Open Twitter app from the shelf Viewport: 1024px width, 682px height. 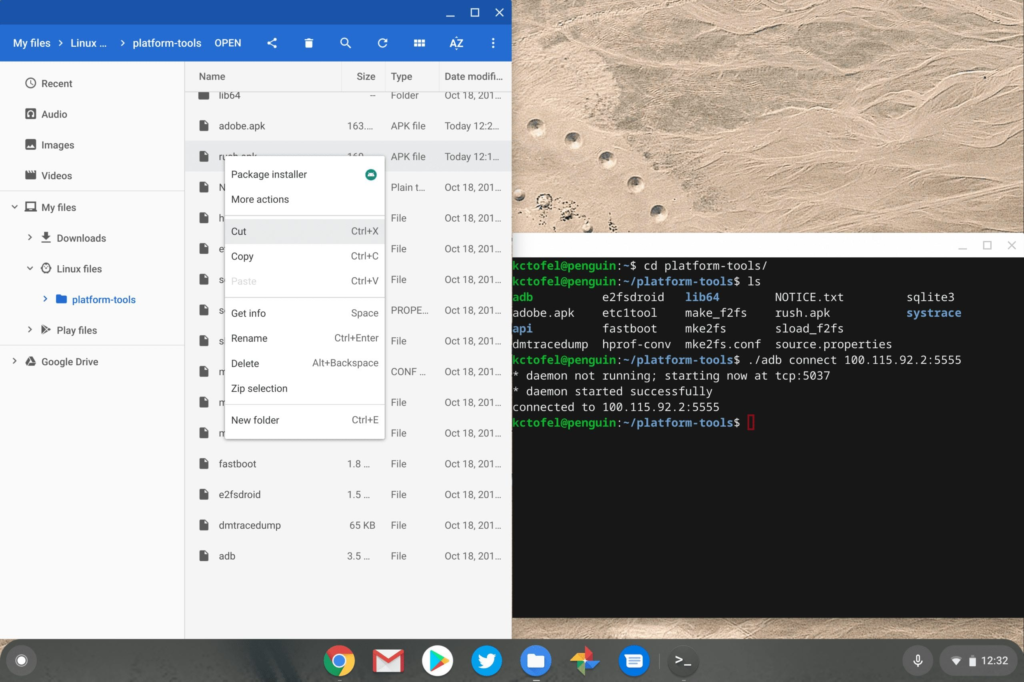pyautogui.click(x=487, y=660)
